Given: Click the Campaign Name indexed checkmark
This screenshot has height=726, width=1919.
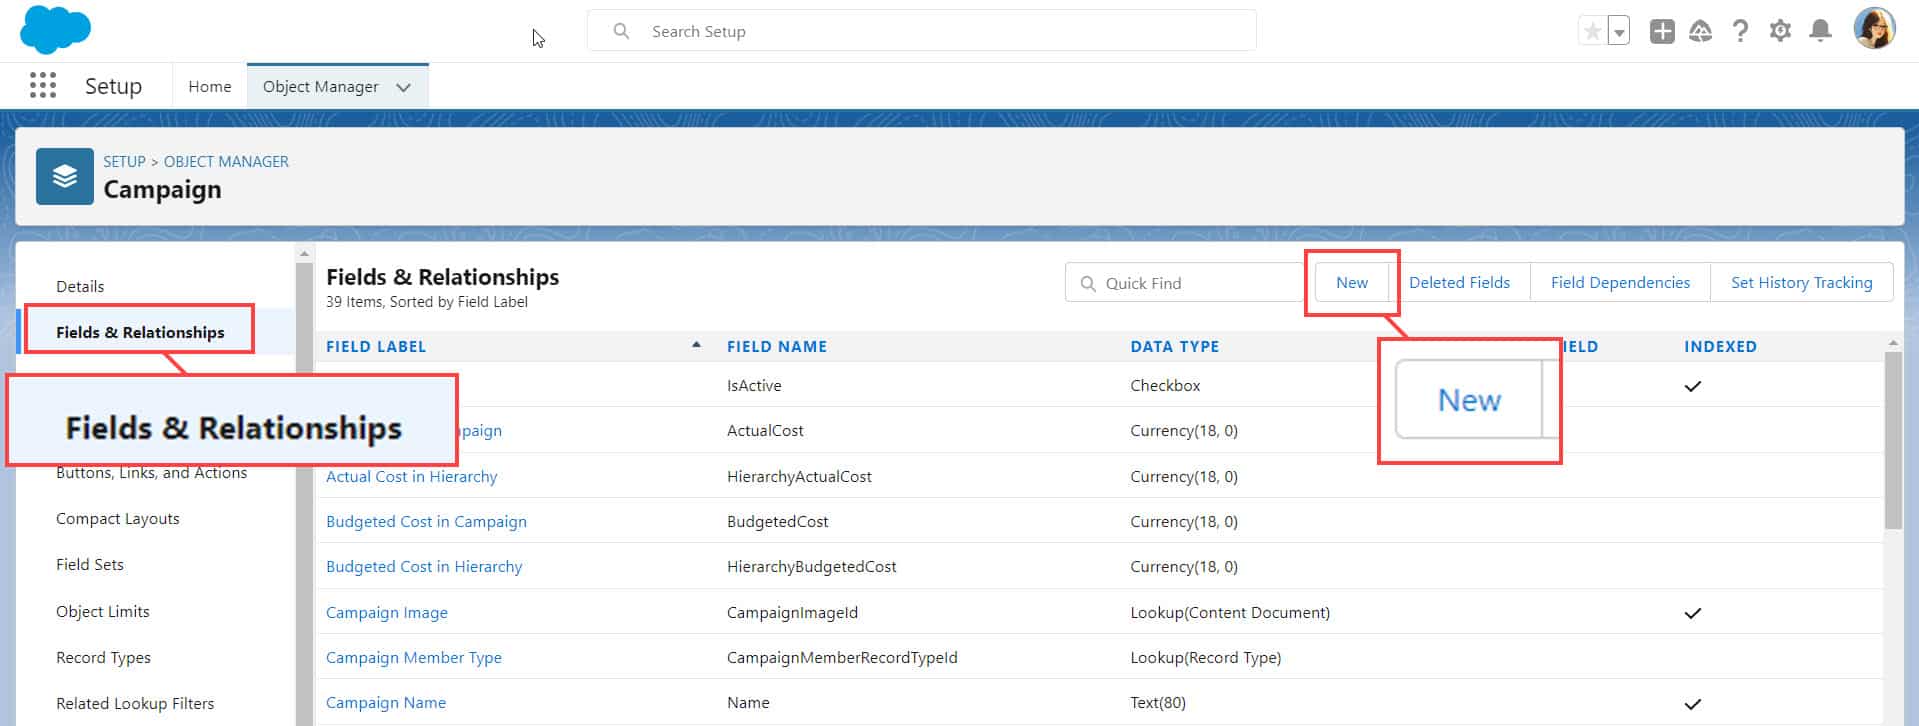Looking at the screenshot, I should pos(1692,704).
